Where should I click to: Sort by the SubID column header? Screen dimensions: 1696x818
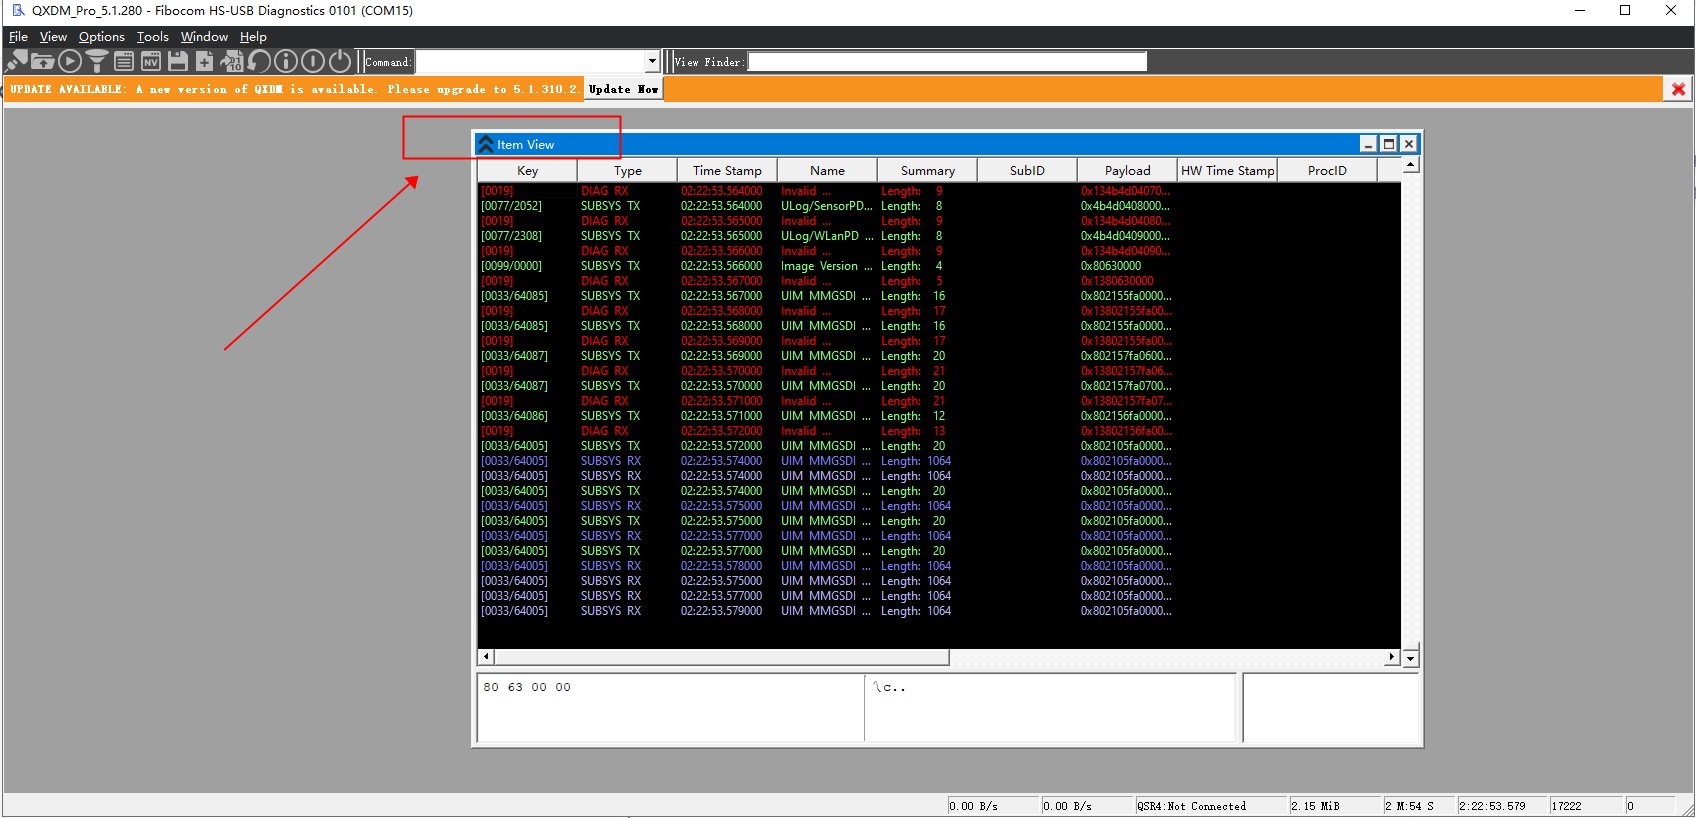(1027, 170)
